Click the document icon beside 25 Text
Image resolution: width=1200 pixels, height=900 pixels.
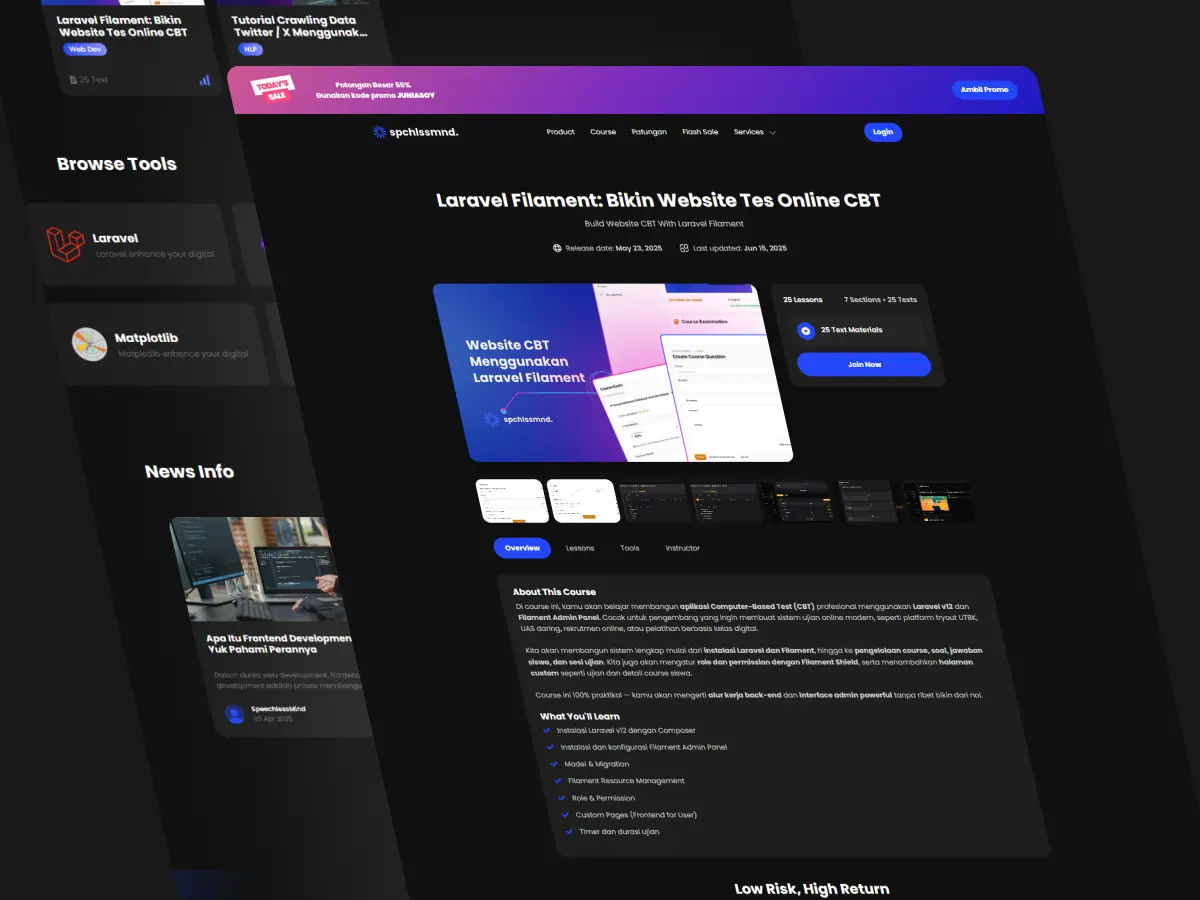(x=72, y=79)
